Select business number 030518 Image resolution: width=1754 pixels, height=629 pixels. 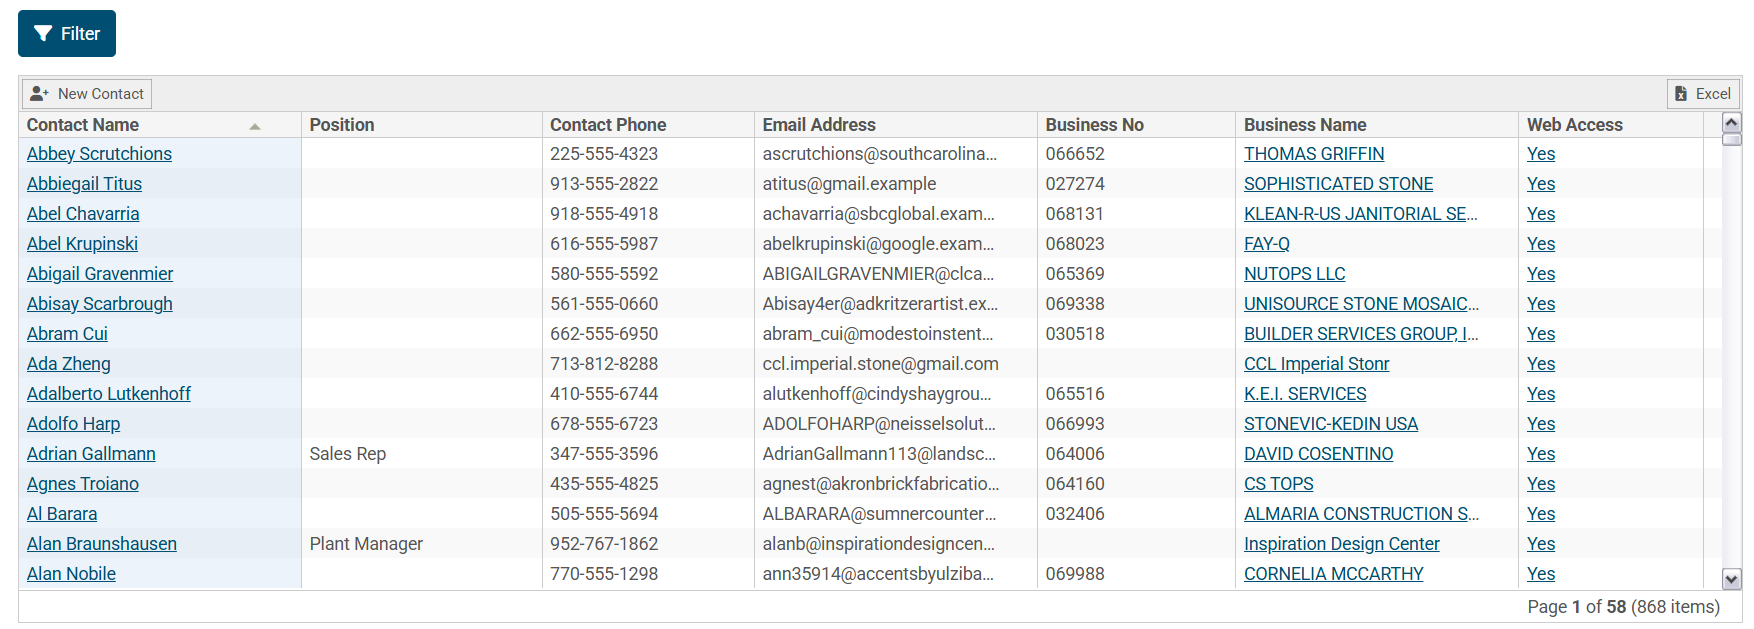coord(1075,334)
